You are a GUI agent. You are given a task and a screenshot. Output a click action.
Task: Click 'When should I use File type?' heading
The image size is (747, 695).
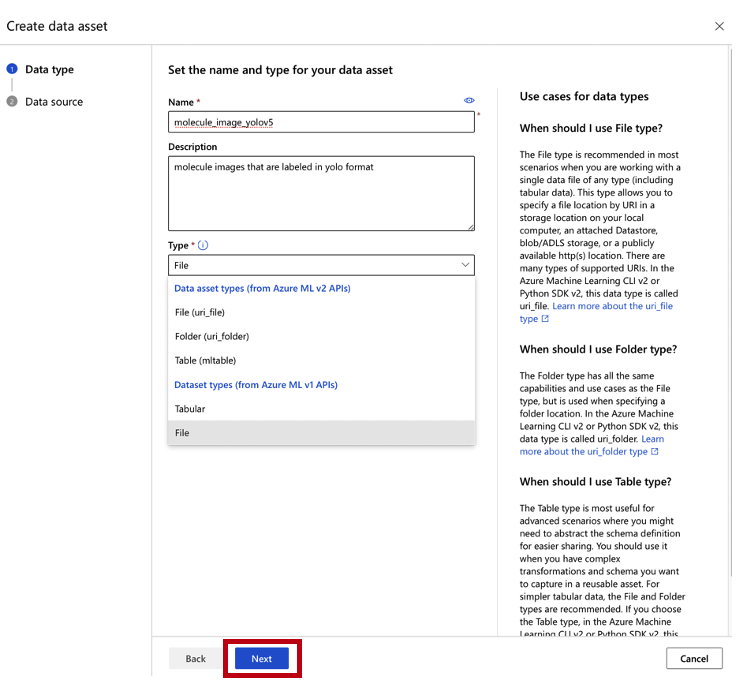click(x=591, y=129)
